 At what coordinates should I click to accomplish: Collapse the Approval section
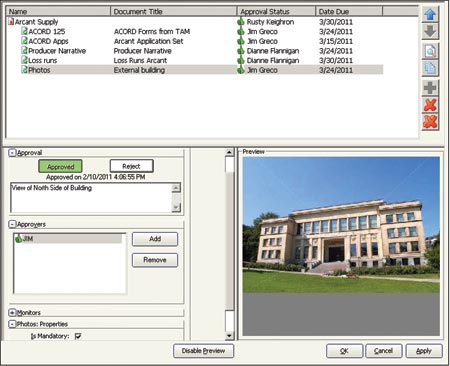coord(12,153)
